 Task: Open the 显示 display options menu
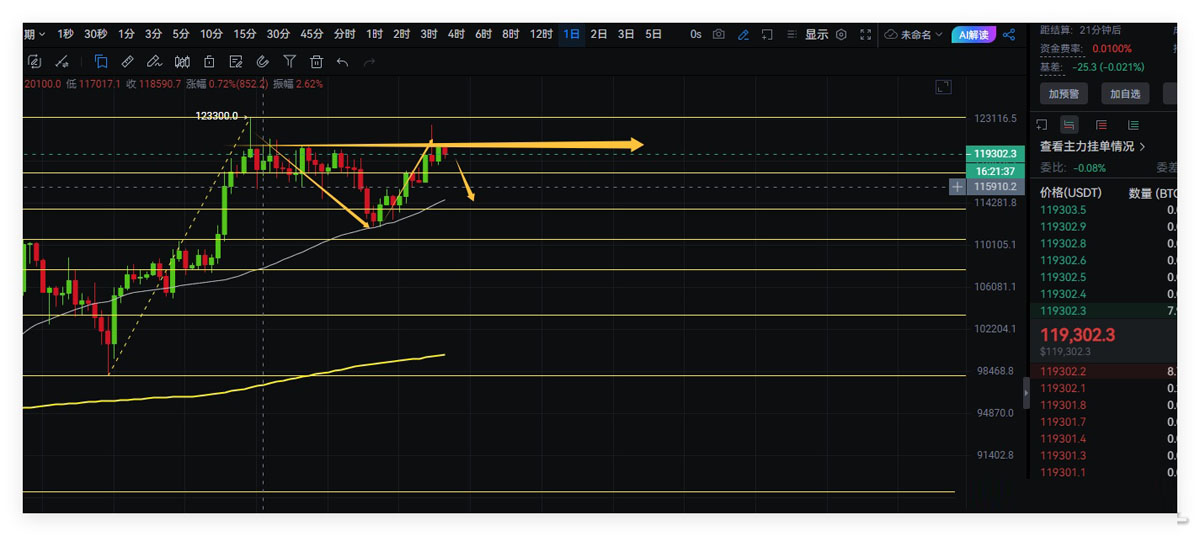(816, 34)
